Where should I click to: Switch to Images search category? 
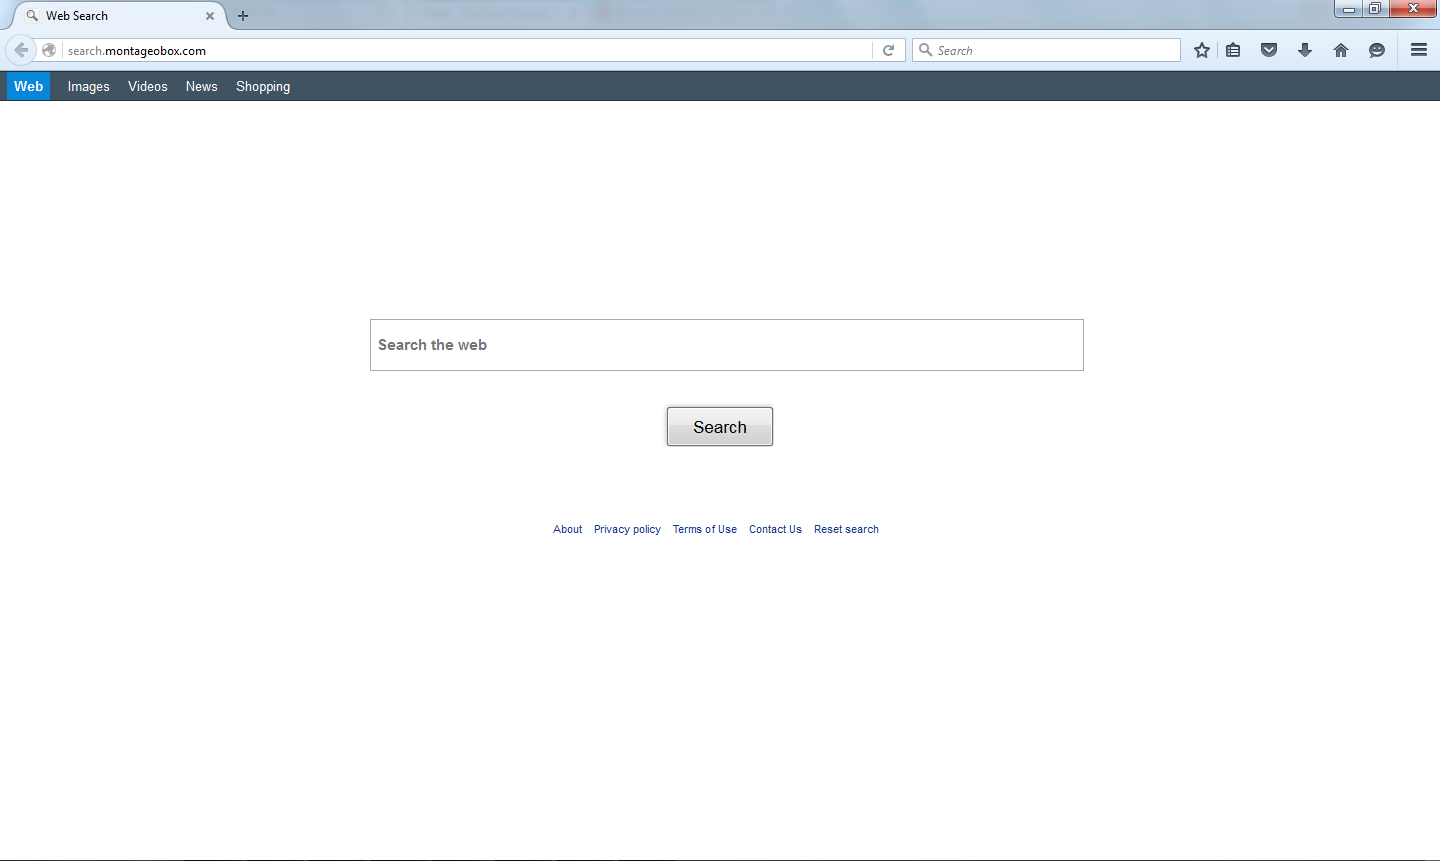89,87
